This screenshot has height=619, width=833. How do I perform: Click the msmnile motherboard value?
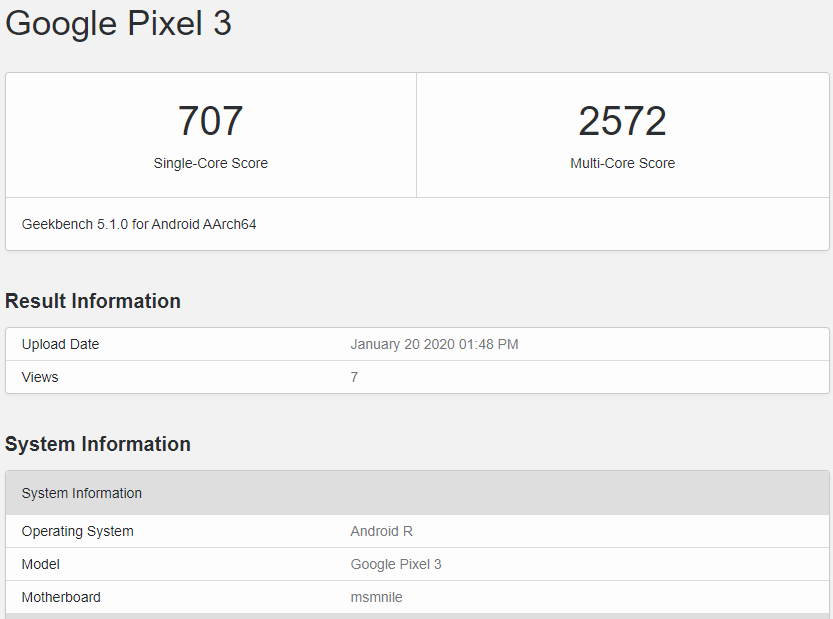click(x=376, y=597)
